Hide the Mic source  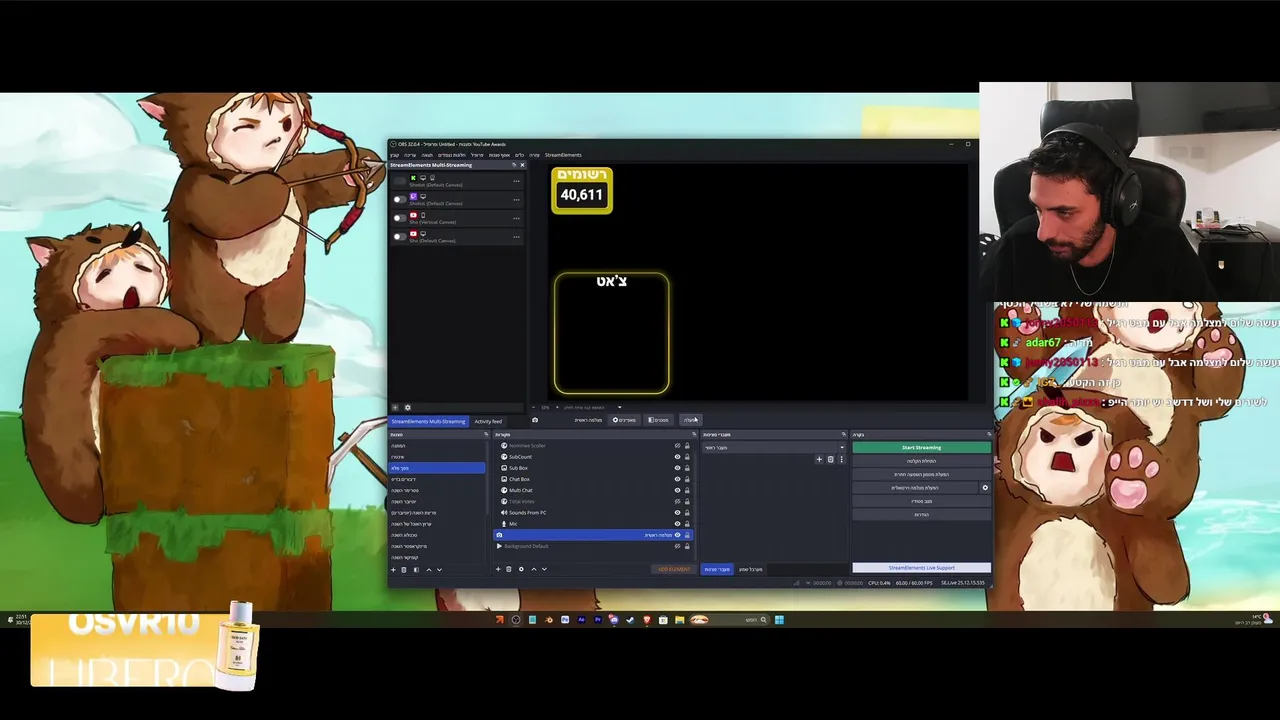[x=677, y=524]
